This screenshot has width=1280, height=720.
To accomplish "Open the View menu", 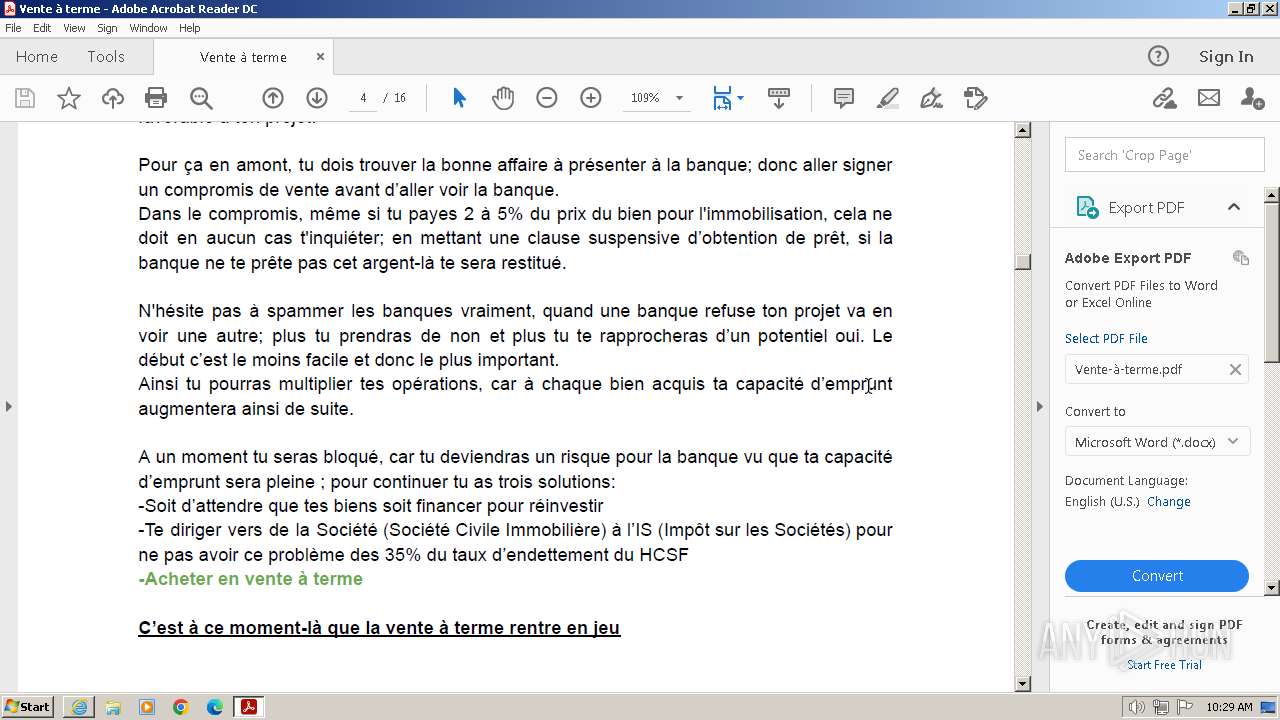I will click(74, 28).
